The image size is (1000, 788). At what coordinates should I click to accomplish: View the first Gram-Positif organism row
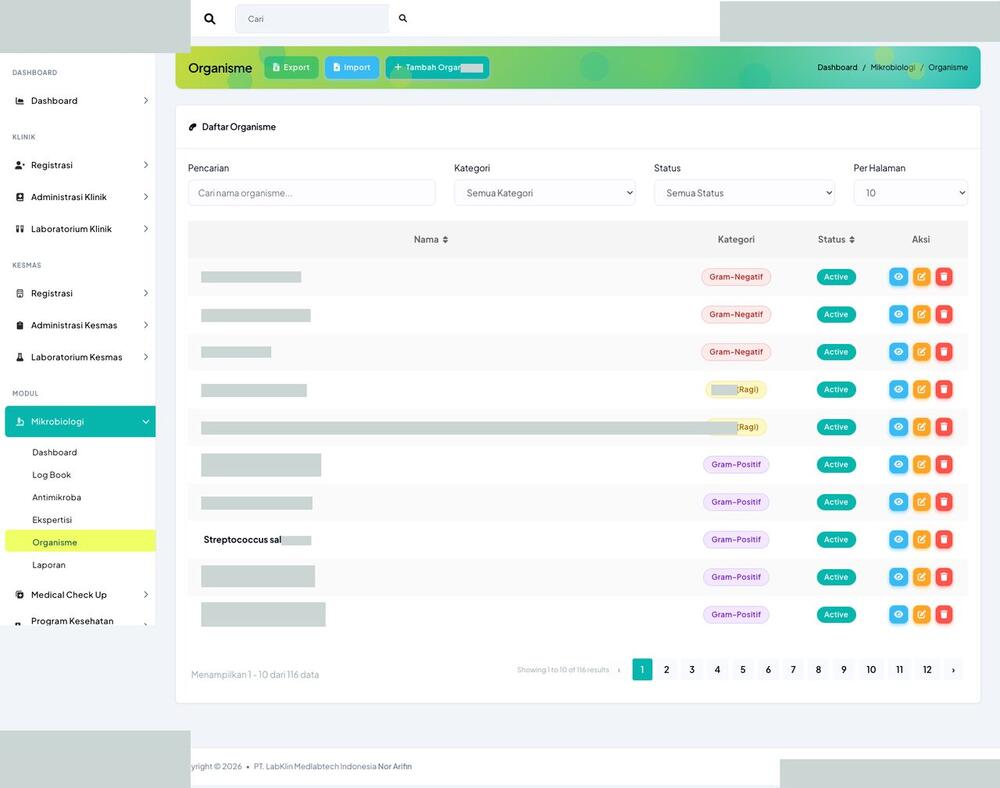click(x=898, y=465)
